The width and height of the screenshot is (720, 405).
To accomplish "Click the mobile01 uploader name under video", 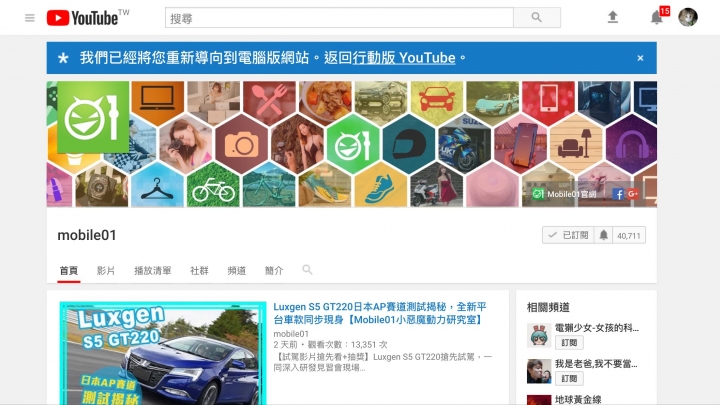I will (291, 334).
